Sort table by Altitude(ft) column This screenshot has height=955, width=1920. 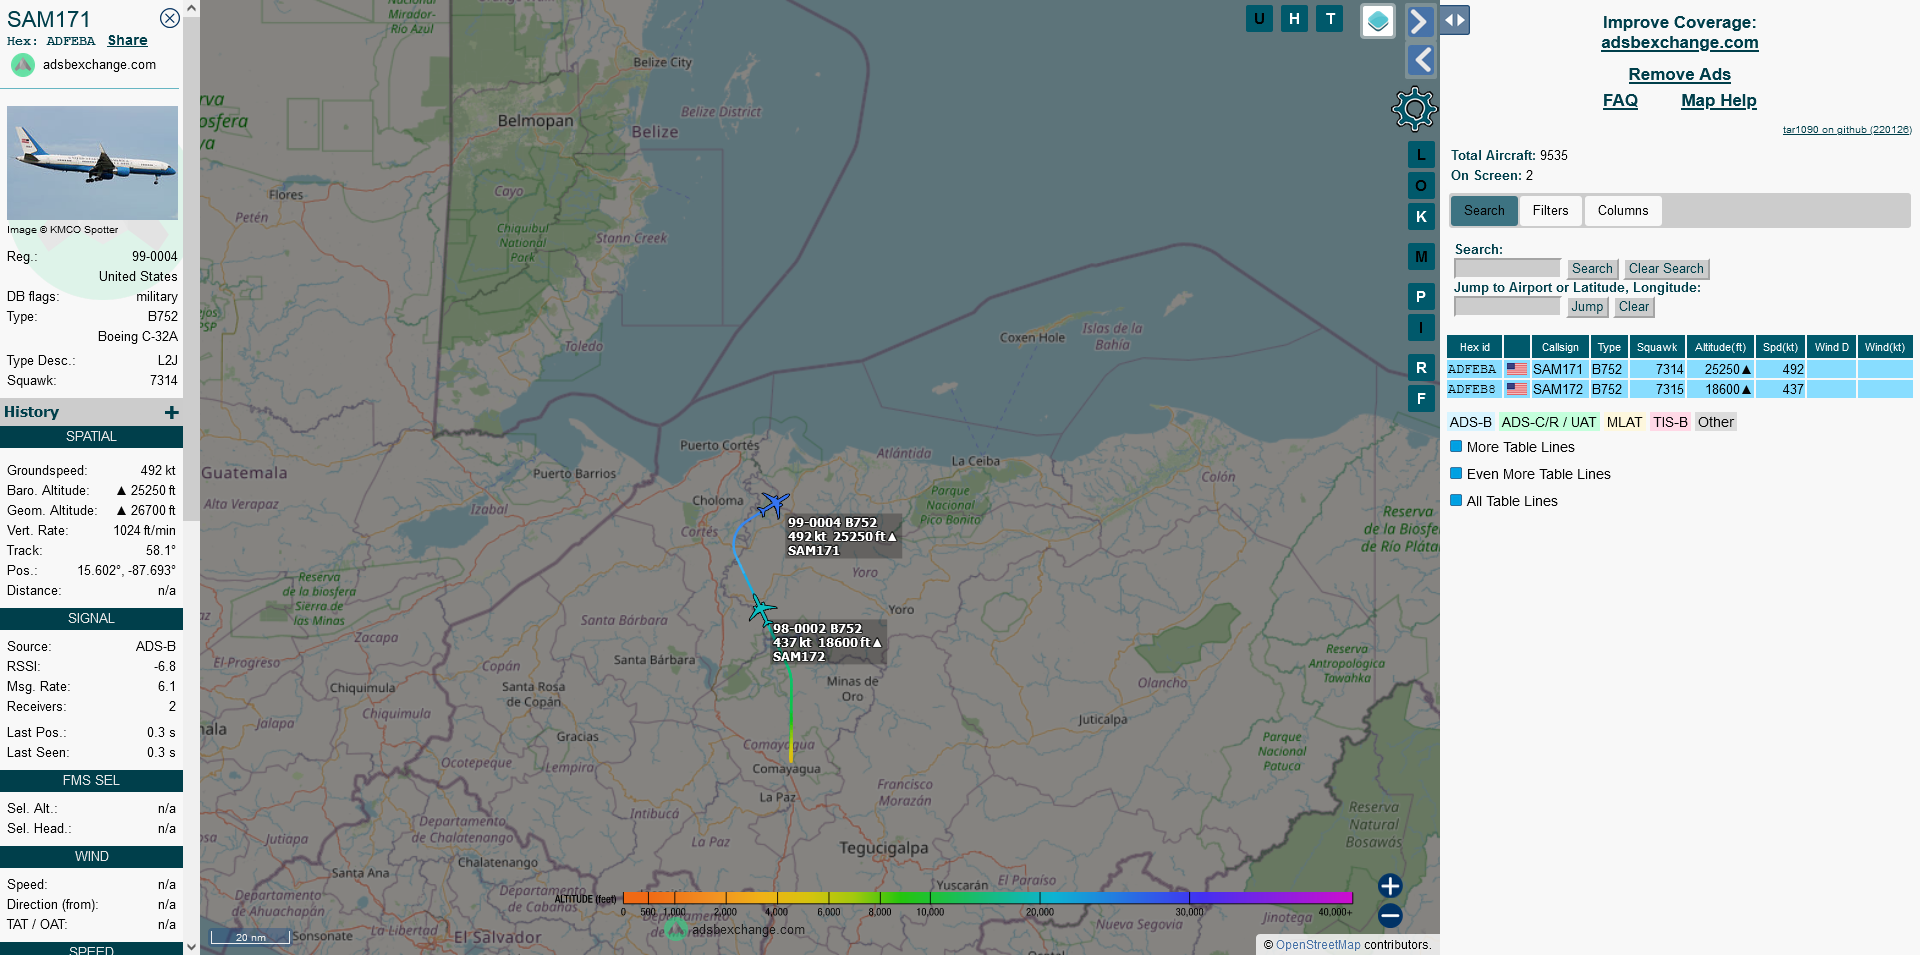coord(1720,347)
